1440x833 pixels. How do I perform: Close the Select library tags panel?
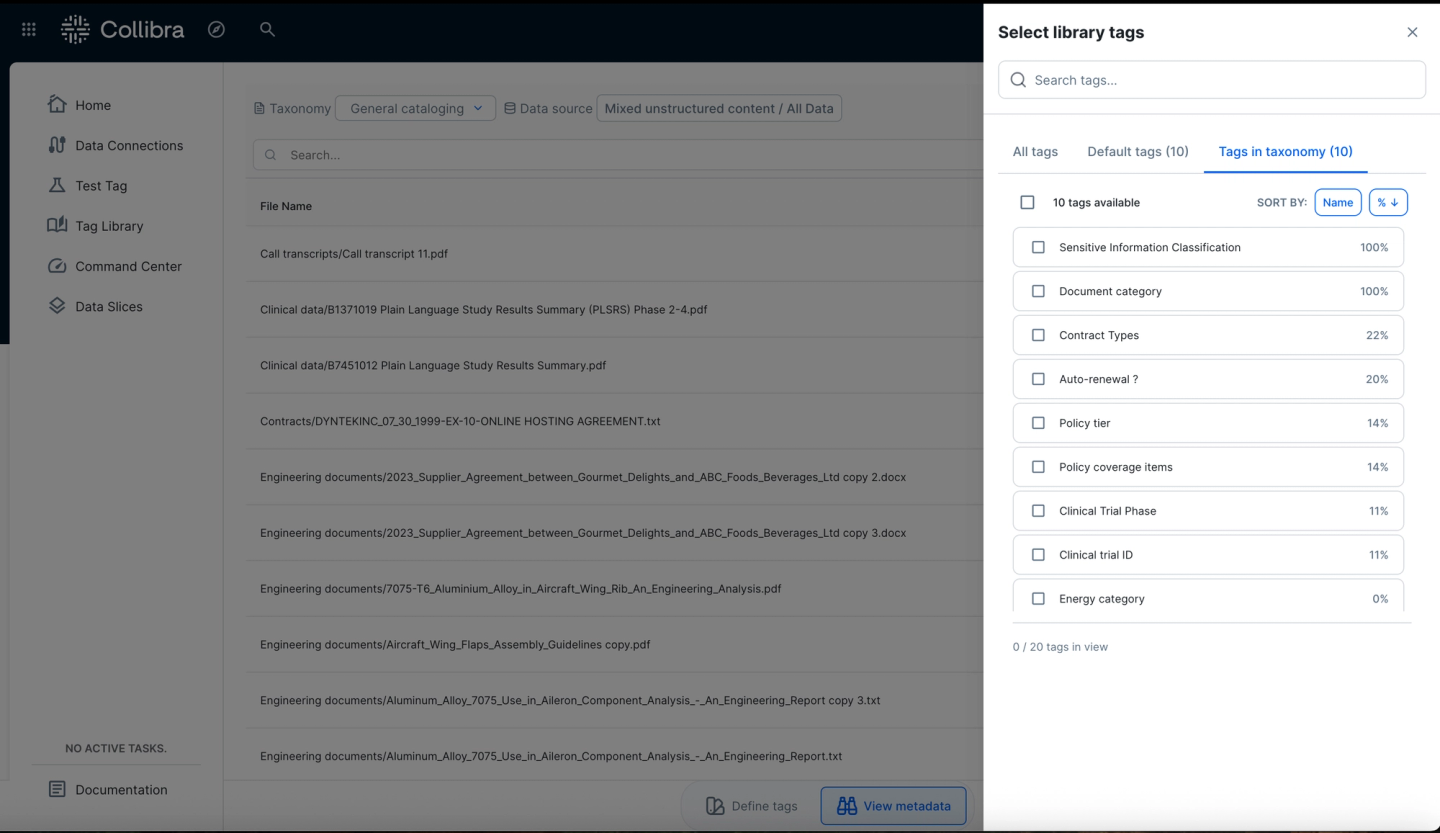[x=1412, y=32]
